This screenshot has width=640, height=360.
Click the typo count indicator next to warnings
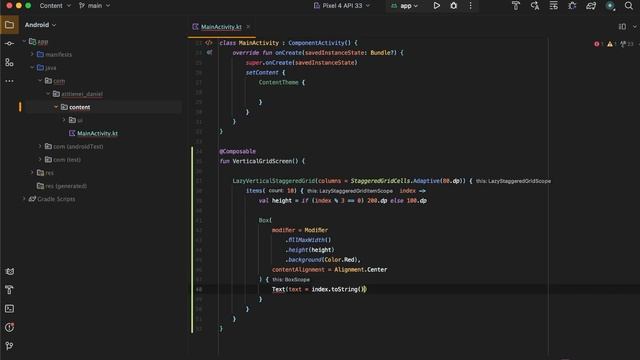point(627,44)
